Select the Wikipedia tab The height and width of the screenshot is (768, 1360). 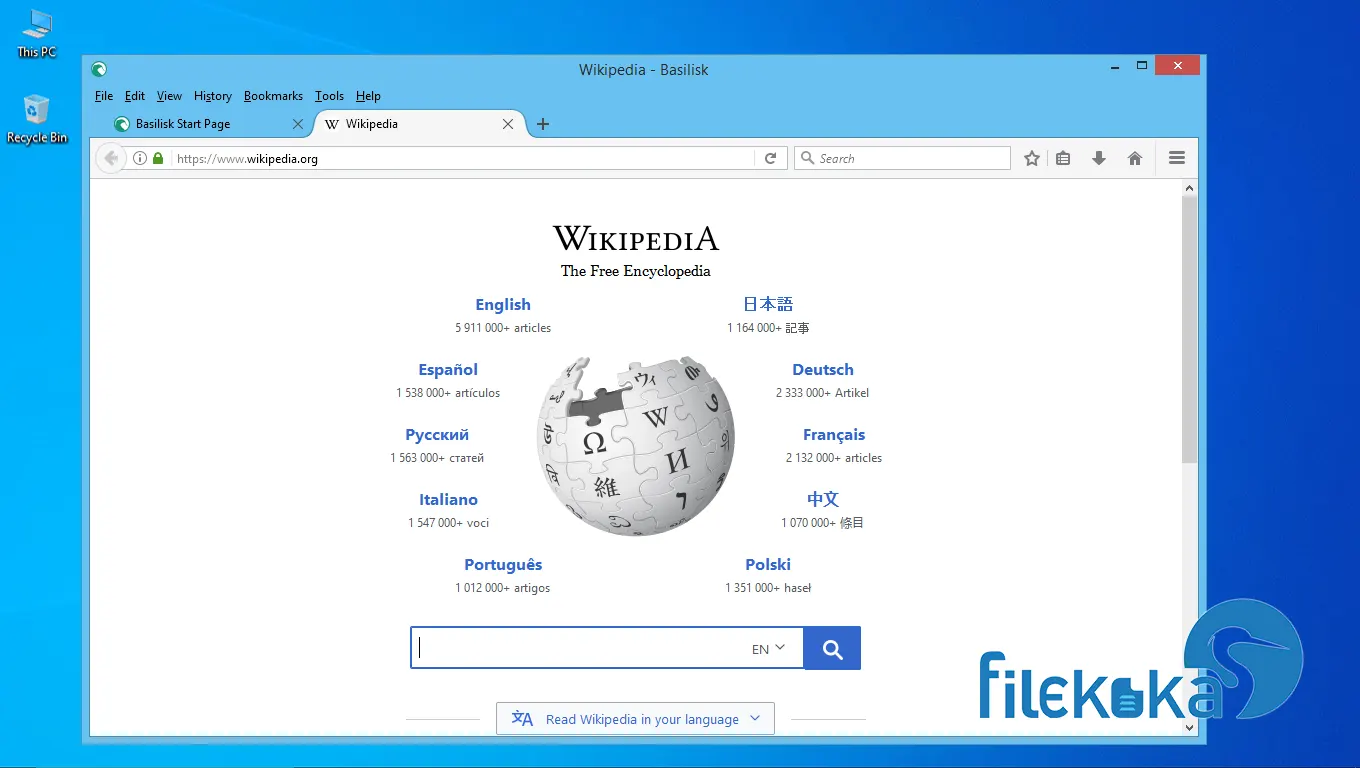point(418,124)
